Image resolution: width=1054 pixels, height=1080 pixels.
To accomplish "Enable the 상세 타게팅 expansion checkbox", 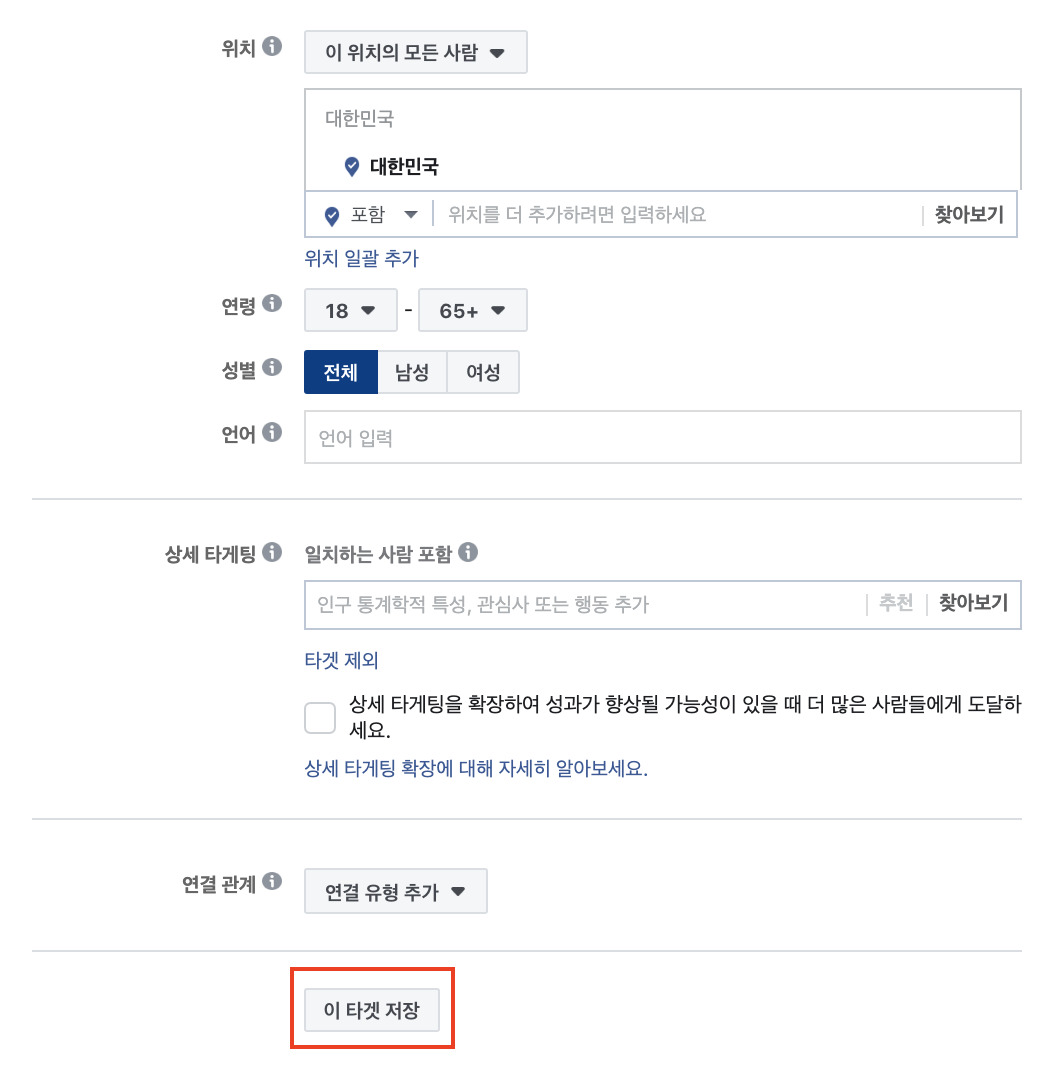I will pyautogui.click(x=320, y=718).
